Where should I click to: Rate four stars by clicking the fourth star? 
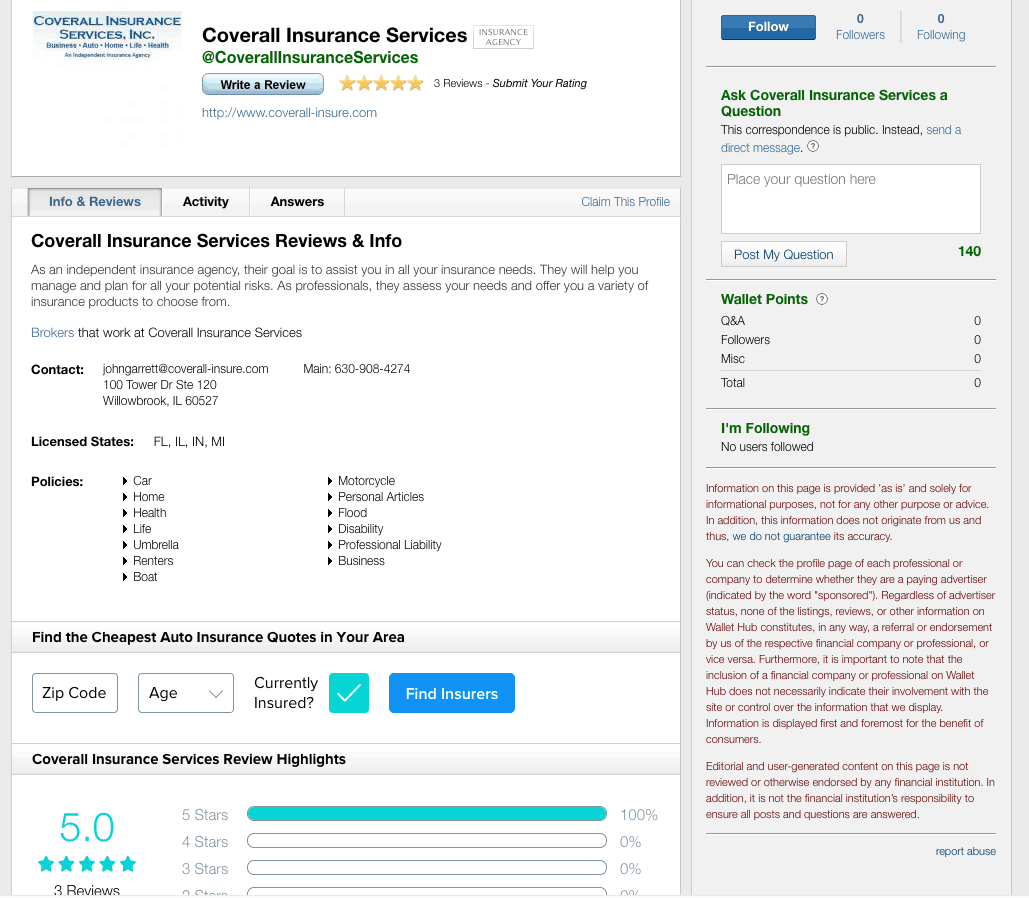tap(396, 83)
